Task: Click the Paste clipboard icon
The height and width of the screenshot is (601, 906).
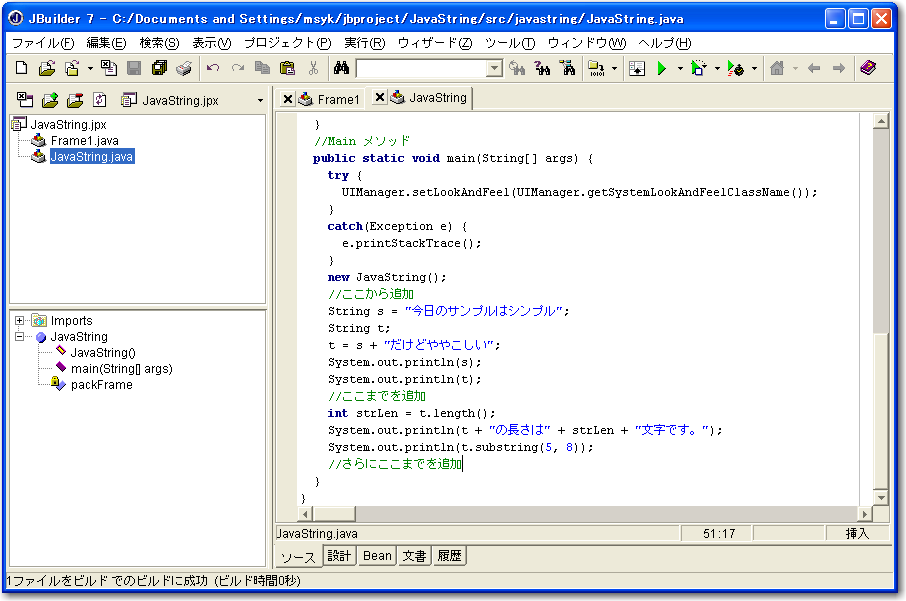Action: pyautogui.click(x=287, y=68)
